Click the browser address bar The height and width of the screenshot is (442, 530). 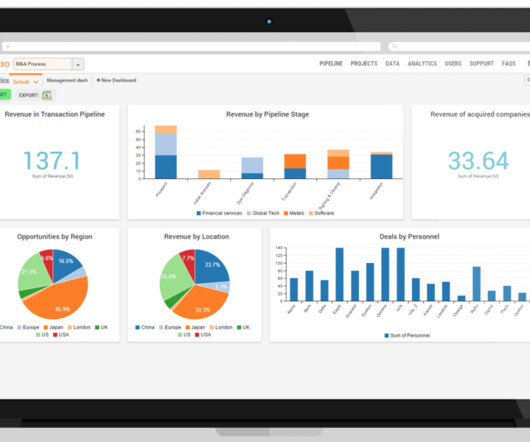[x=191, y=47]
